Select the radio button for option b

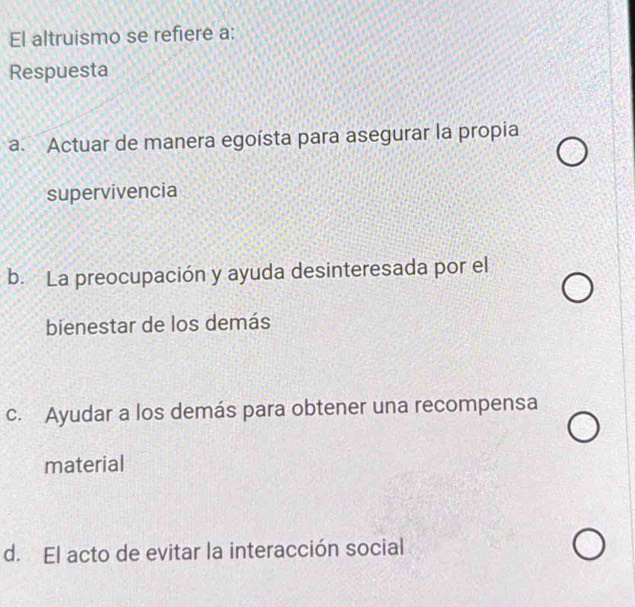[x=575, y=291]
